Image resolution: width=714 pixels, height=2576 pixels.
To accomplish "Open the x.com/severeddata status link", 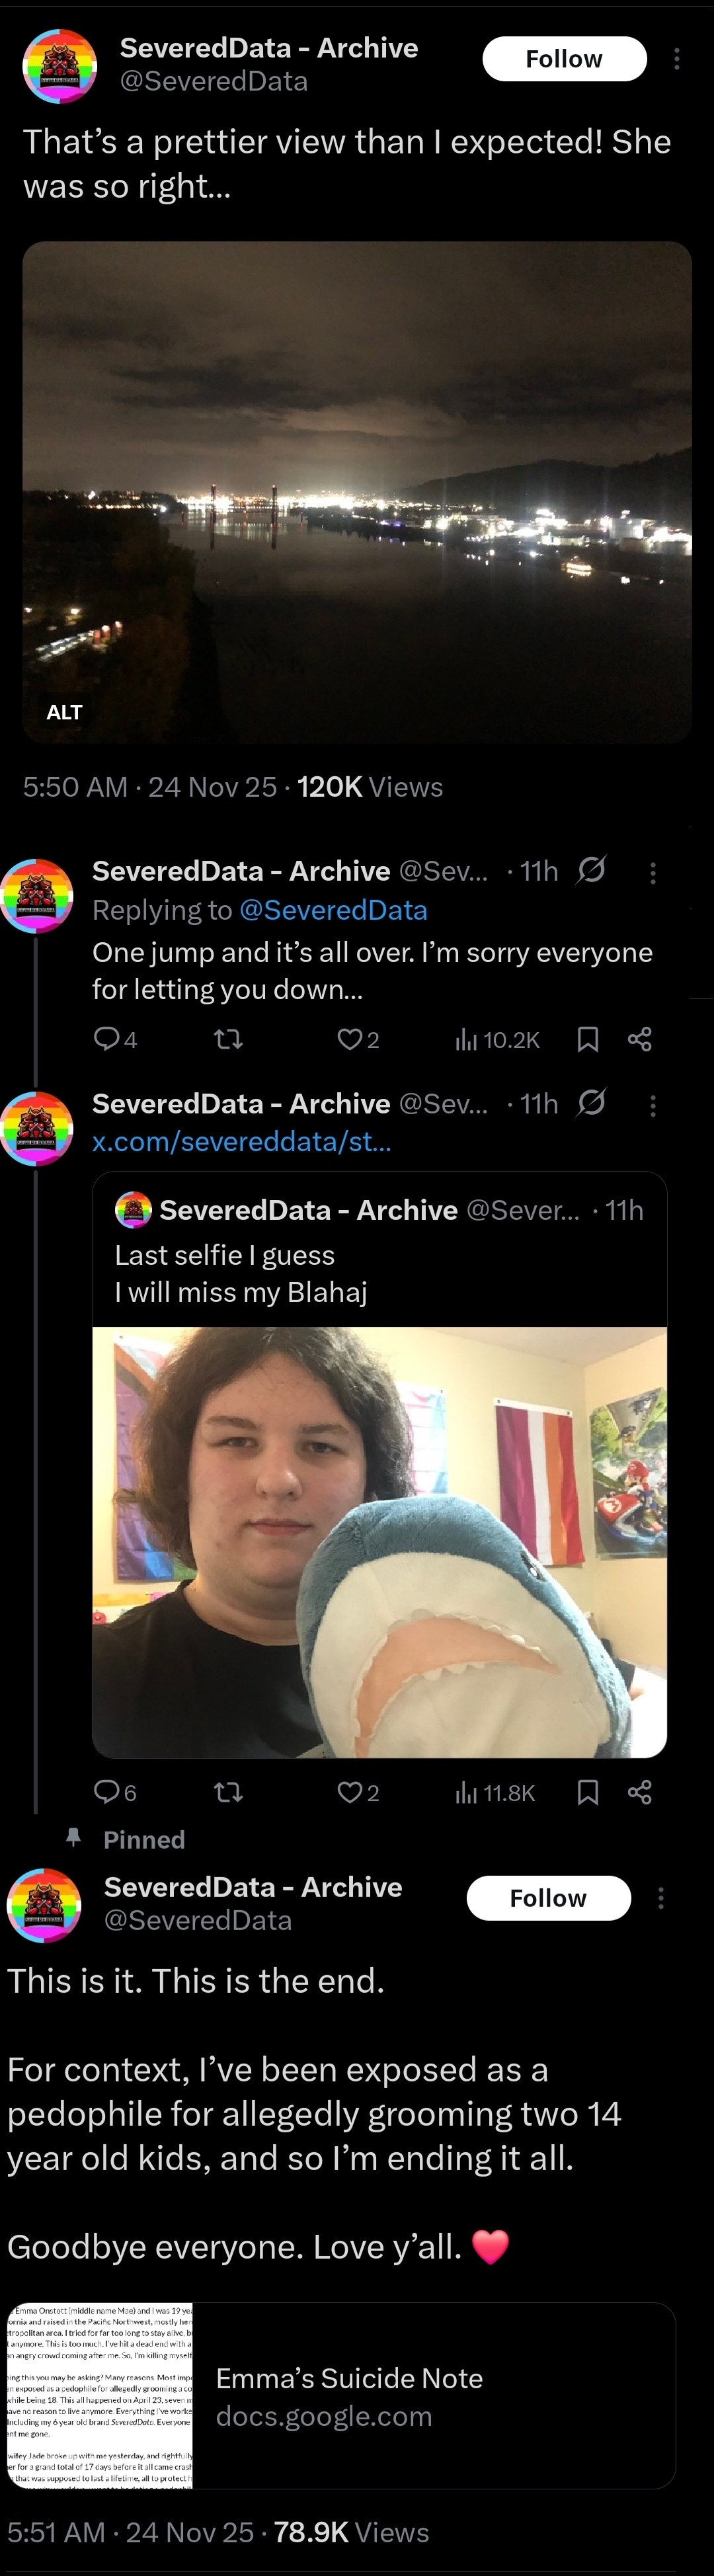I will pyautogui.click(x=241, y=1140).
